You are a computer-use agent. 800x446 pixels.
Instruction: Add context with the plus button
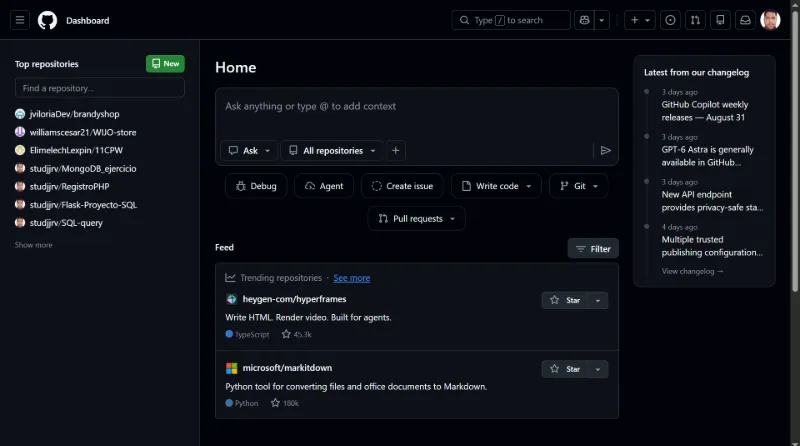tap(395, 151)
